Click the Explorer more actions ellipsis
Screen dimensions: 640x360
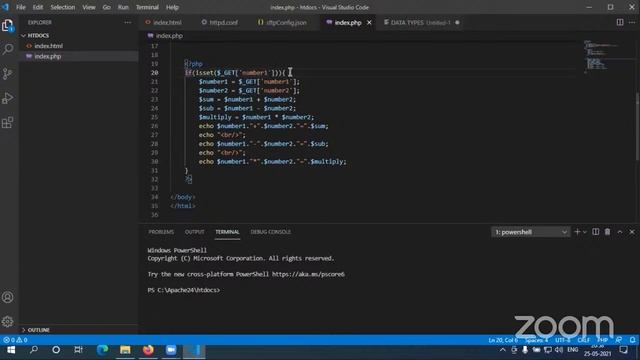(x=128, y=22)
